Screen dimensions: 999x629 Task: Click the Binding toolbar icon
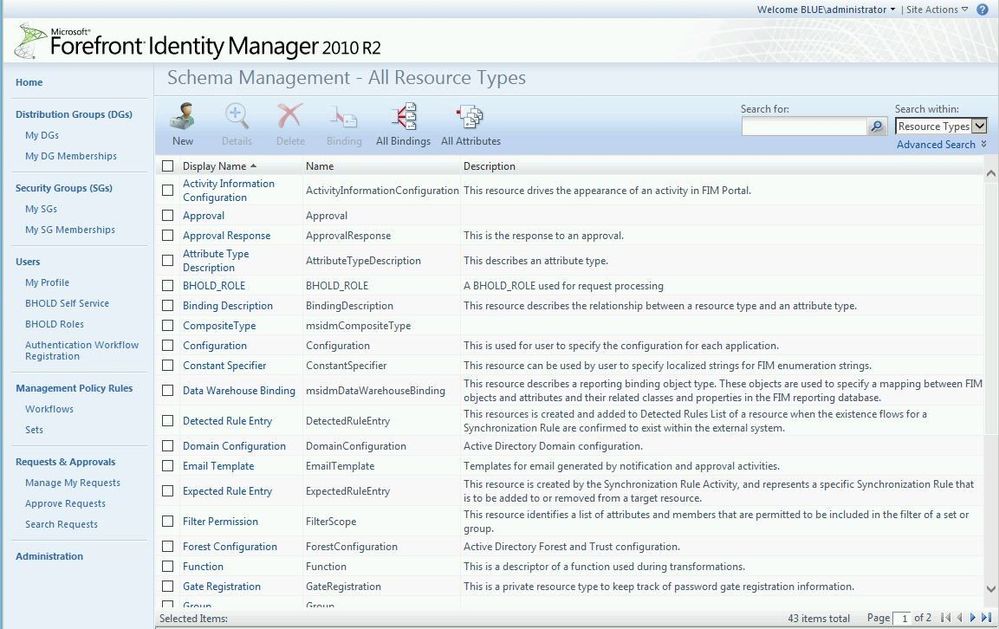pyautogui.click(x=343, y=118)
